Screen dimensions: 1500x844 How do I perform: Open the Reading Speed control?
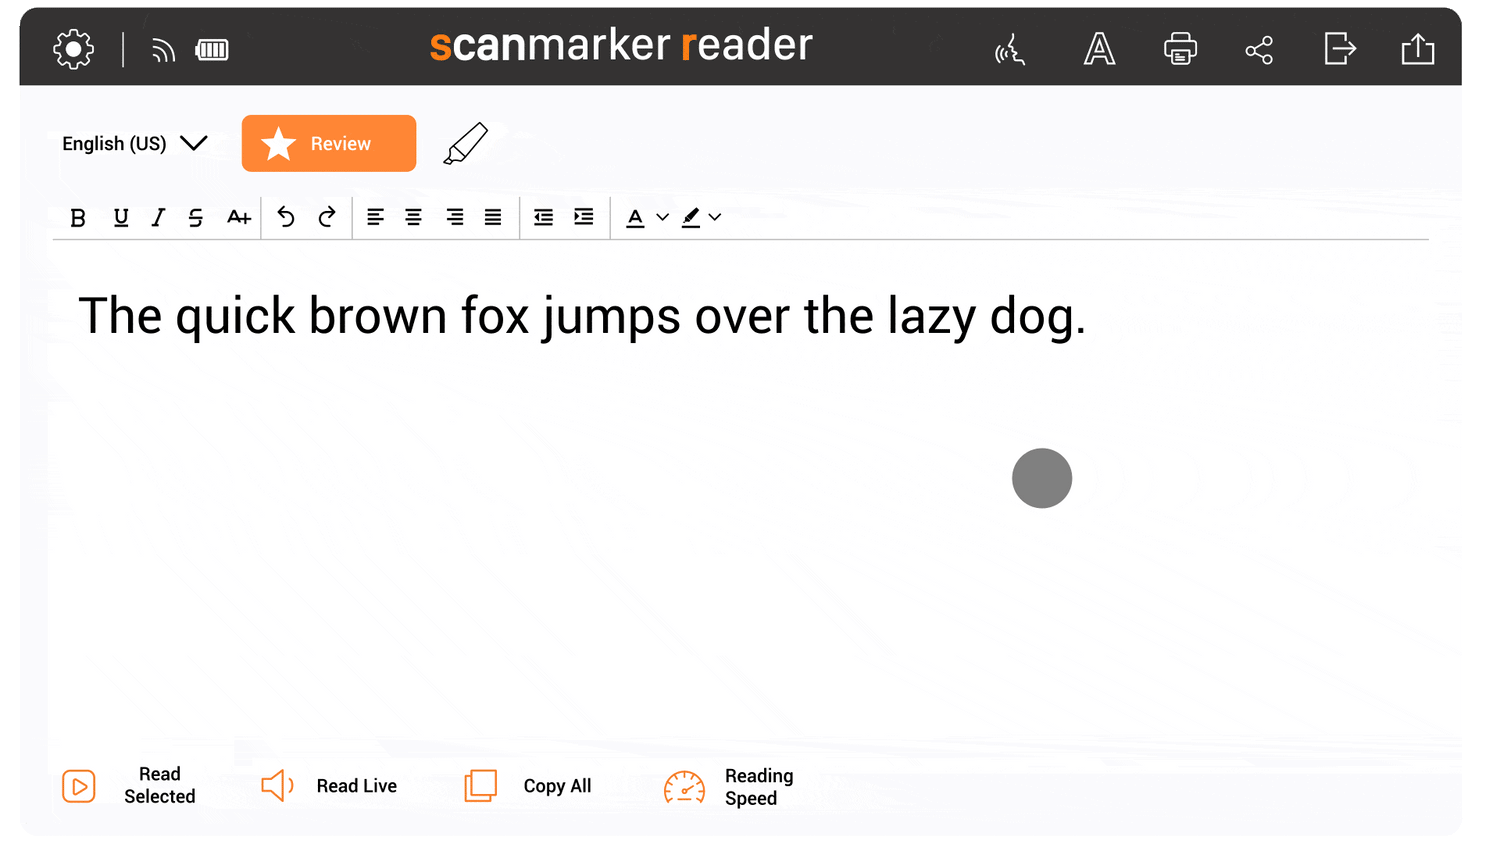click(728, 787)
